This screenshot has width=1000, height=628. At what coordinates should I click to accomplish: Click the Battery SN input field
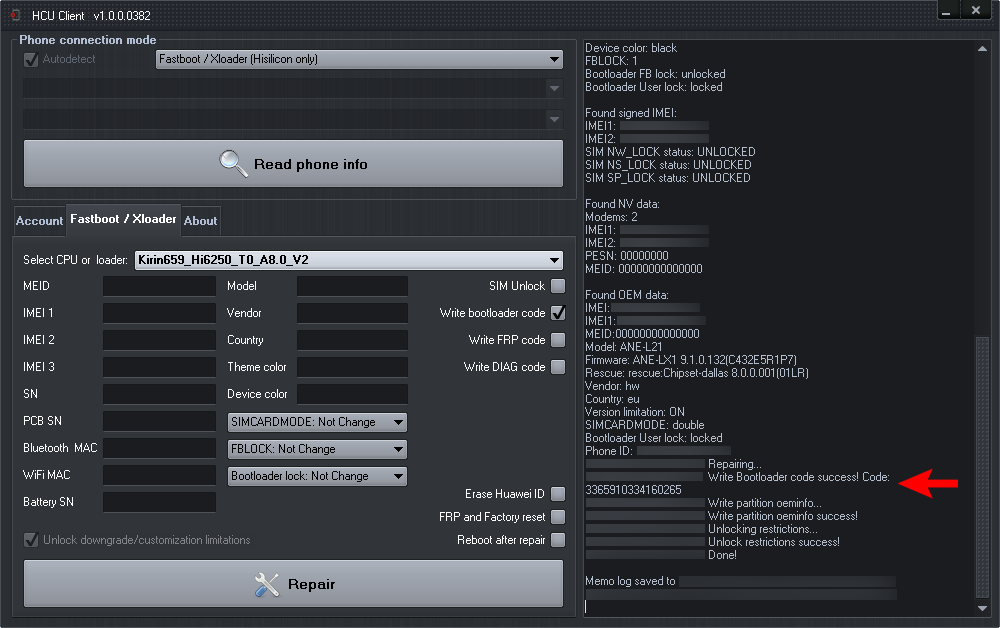click(x=159, y=502)
